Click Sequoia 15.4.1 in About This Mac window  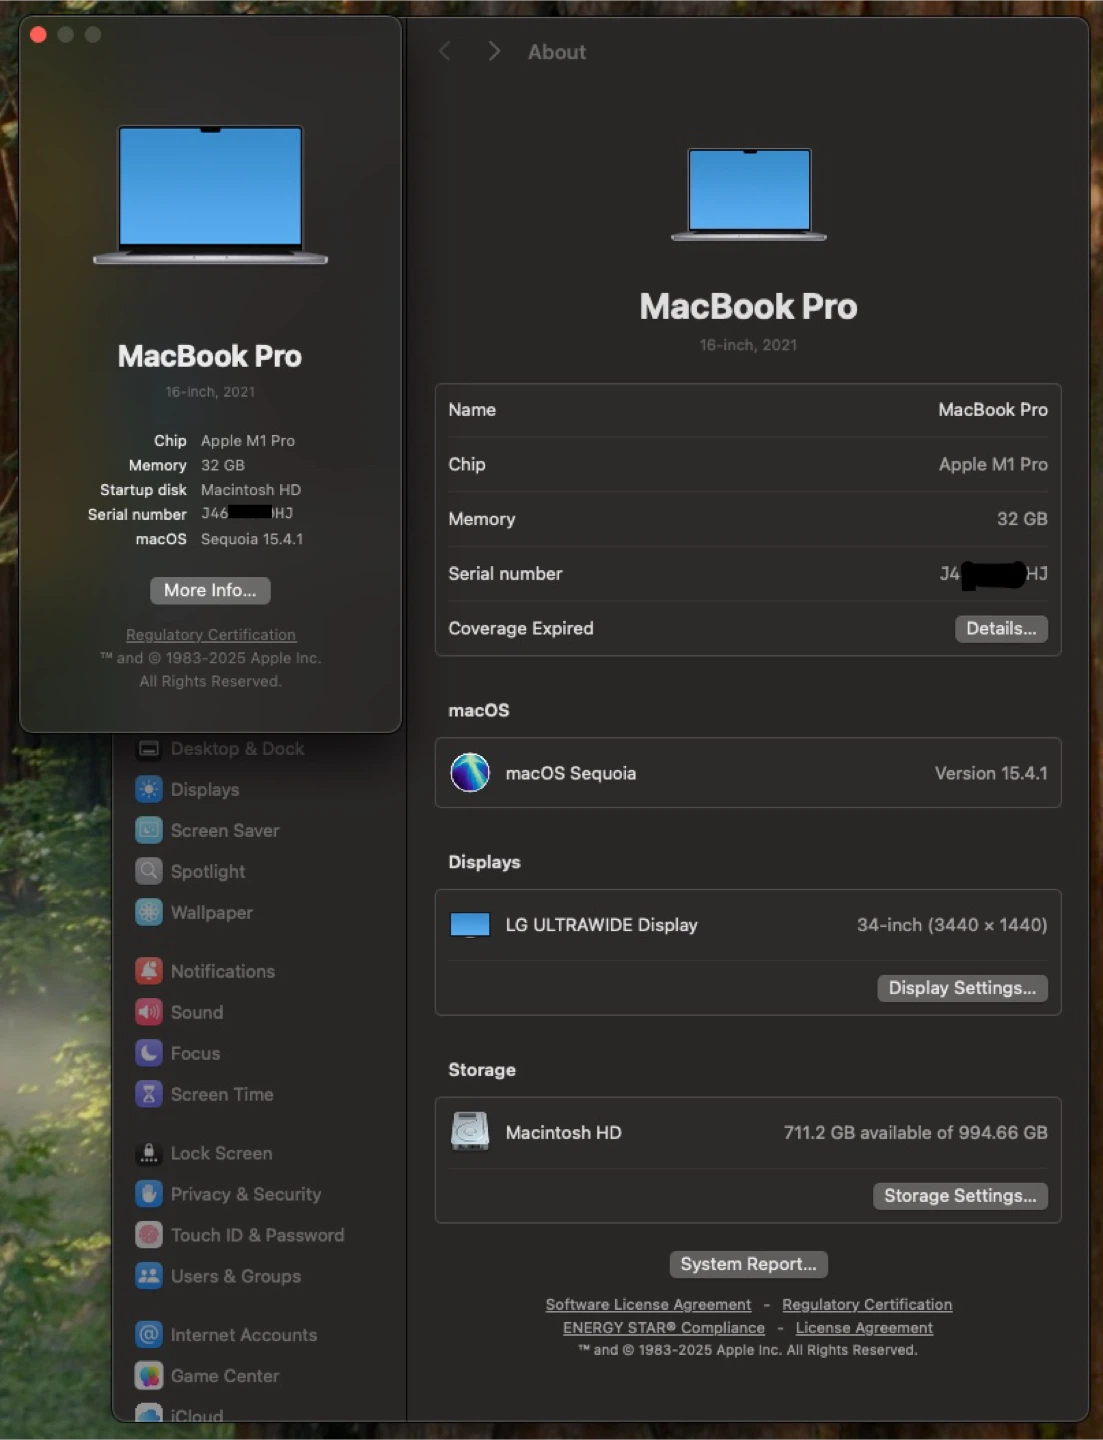point(252,539)
